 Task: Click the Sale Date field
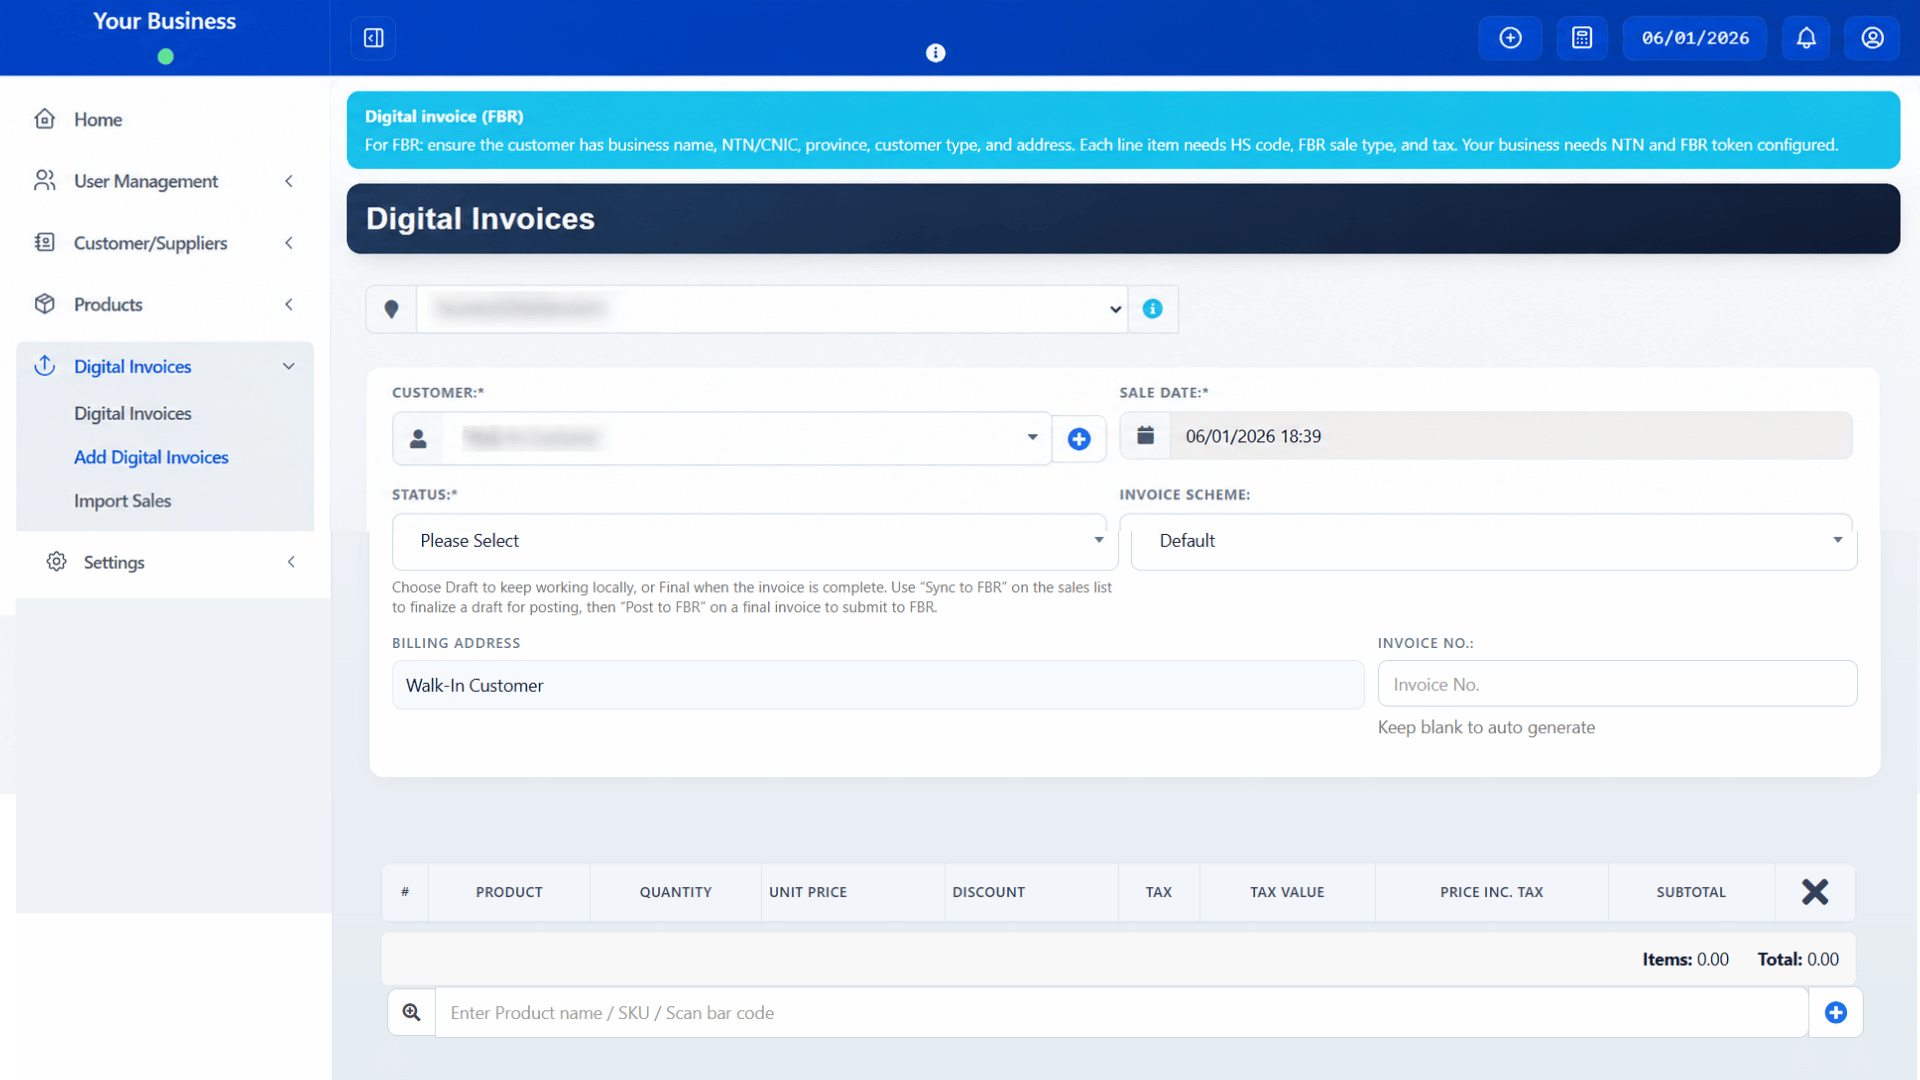click(1511, 436)
